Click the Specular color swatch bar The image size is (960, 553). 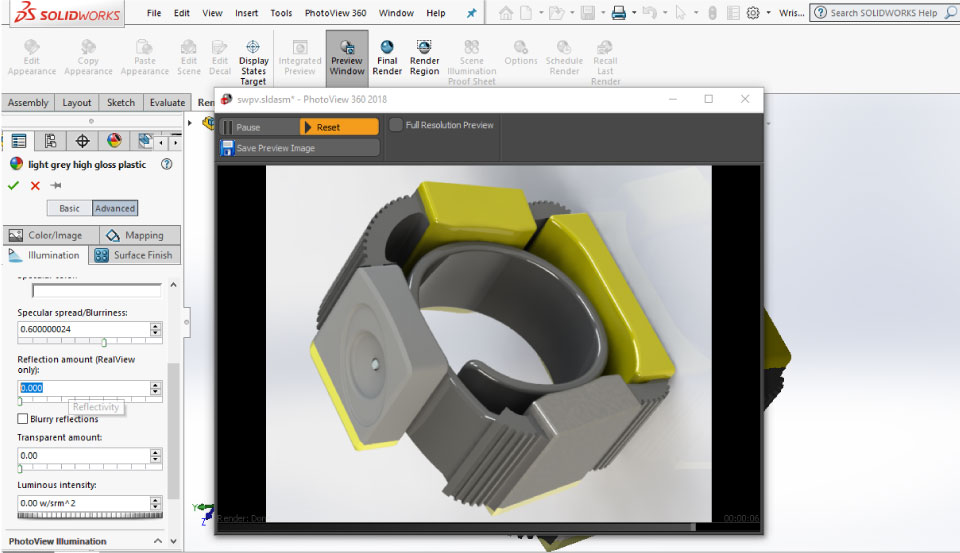click(97, 290)
